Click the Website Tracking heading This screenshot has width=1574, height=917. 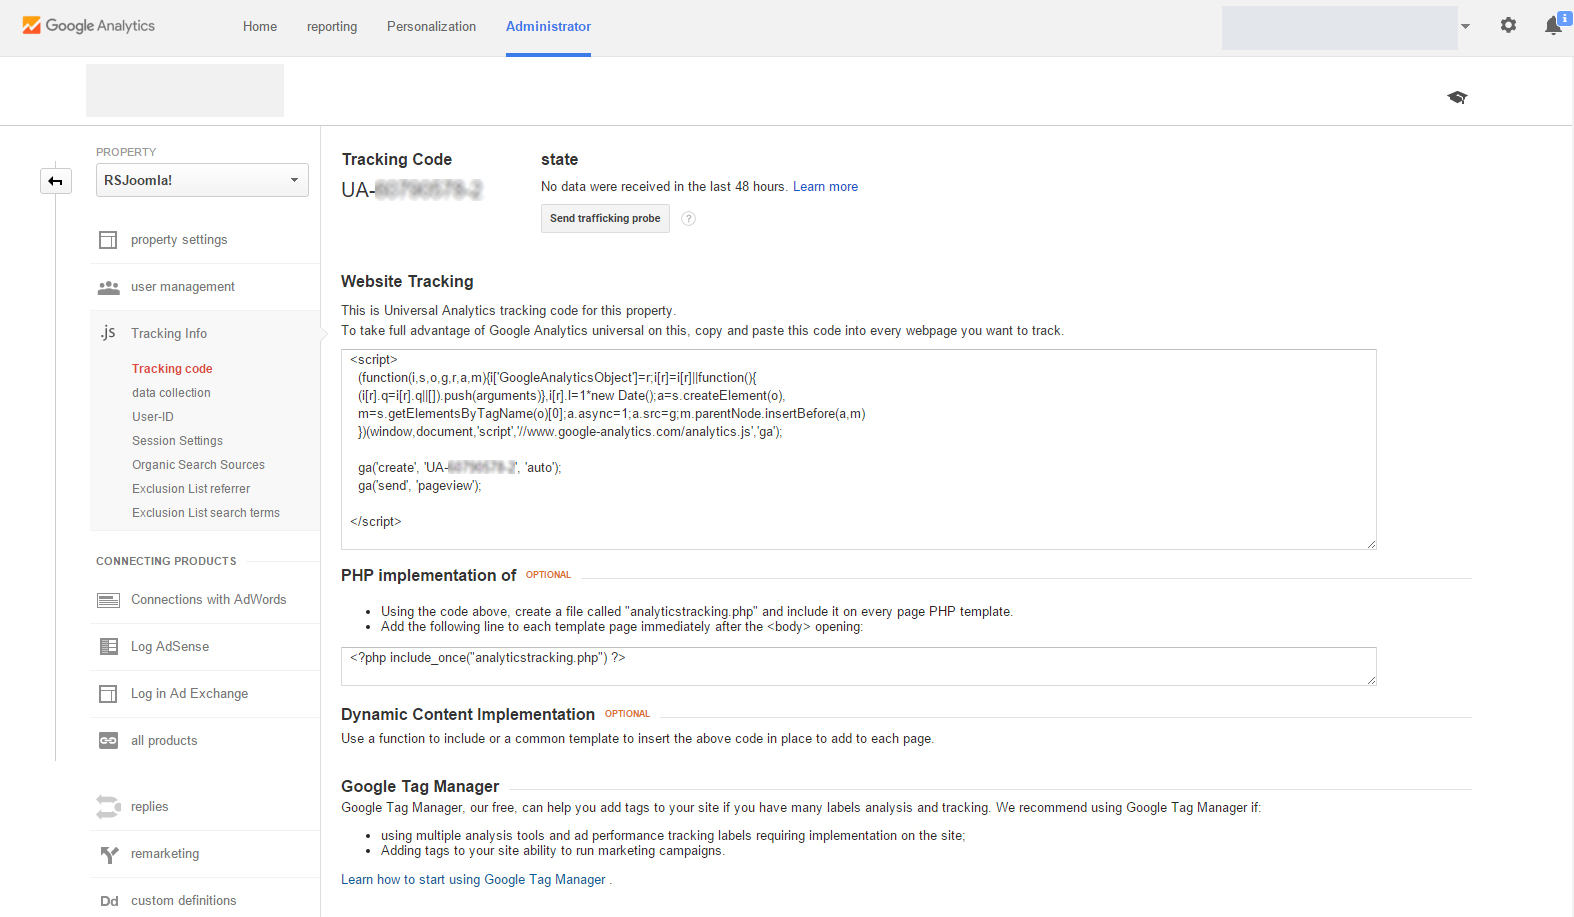click(x=407, y=282)
